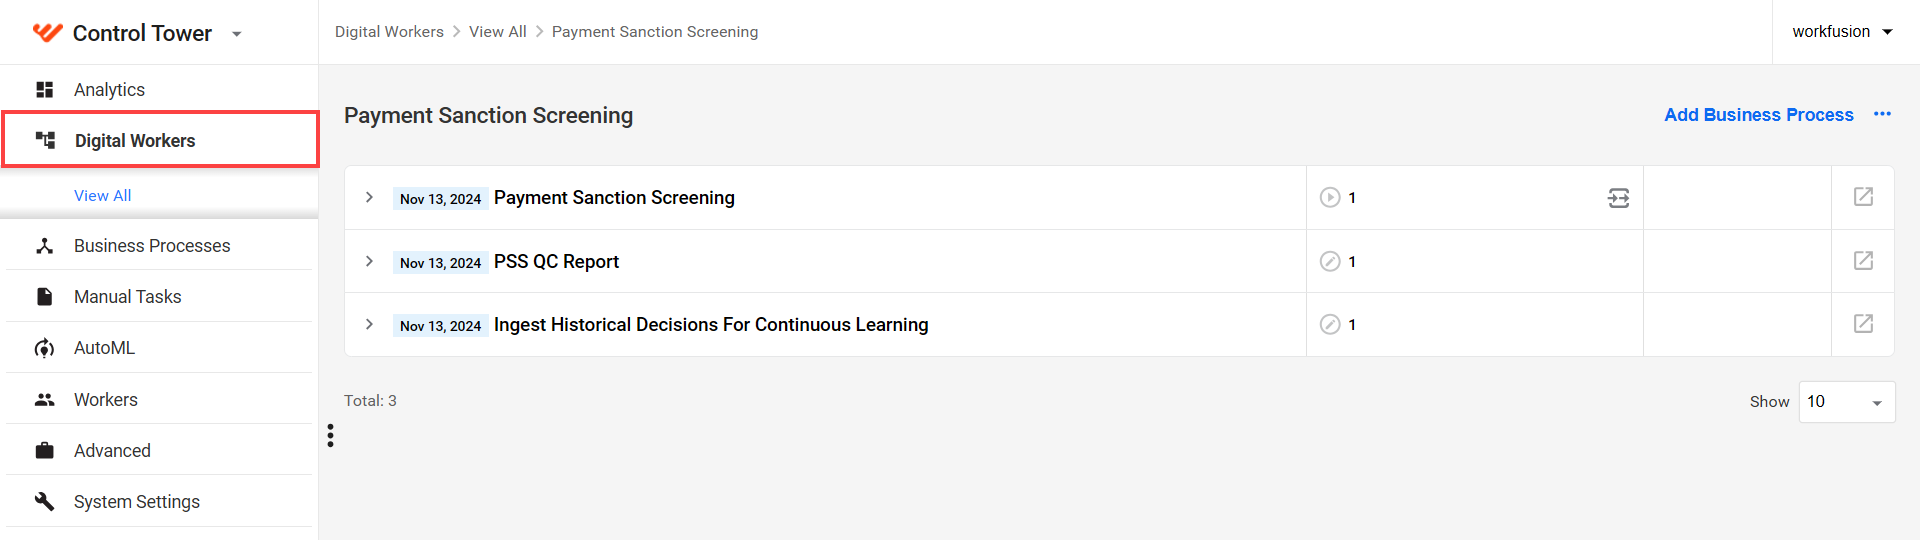Click the input-output mapping icon in first row

click(1618, 198)
